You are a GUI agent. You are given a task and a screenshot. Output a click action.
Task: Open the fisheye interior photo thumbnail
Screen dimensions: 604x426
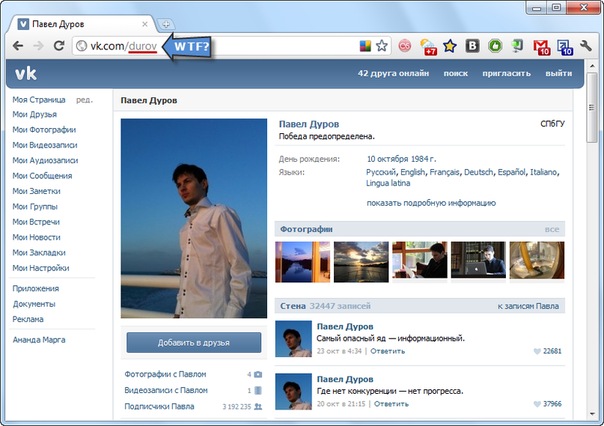[537, 260]
